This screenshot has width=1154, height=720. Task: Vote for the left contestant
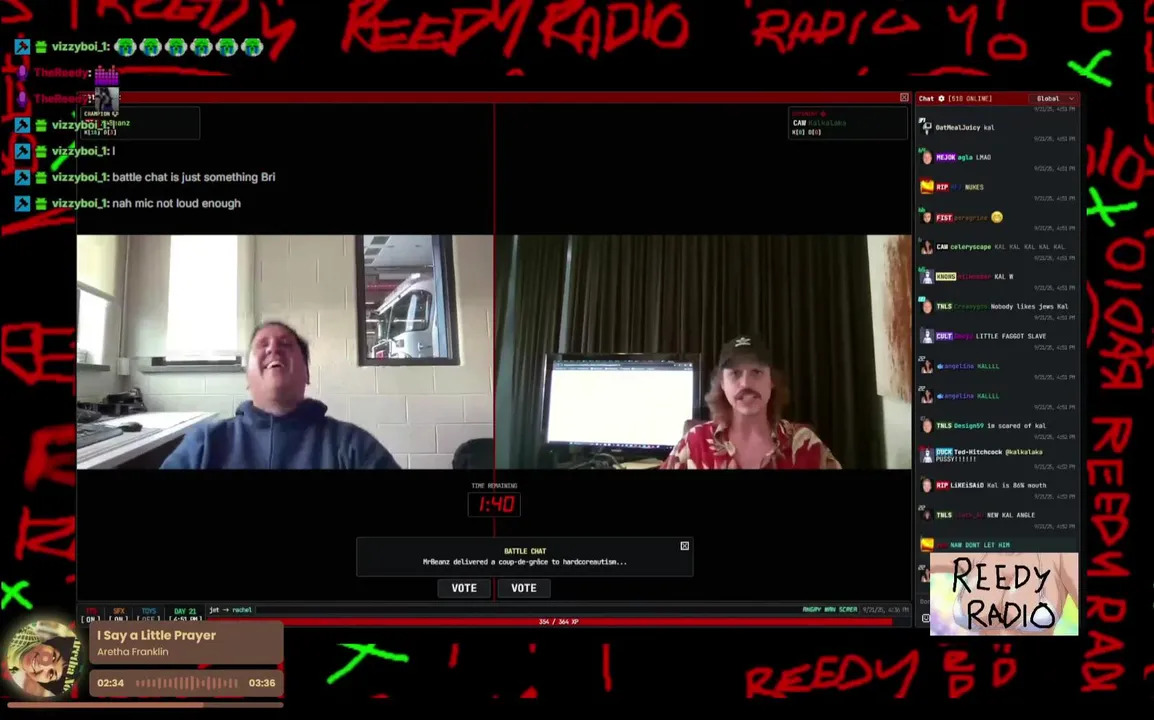(x=464, y=588)
